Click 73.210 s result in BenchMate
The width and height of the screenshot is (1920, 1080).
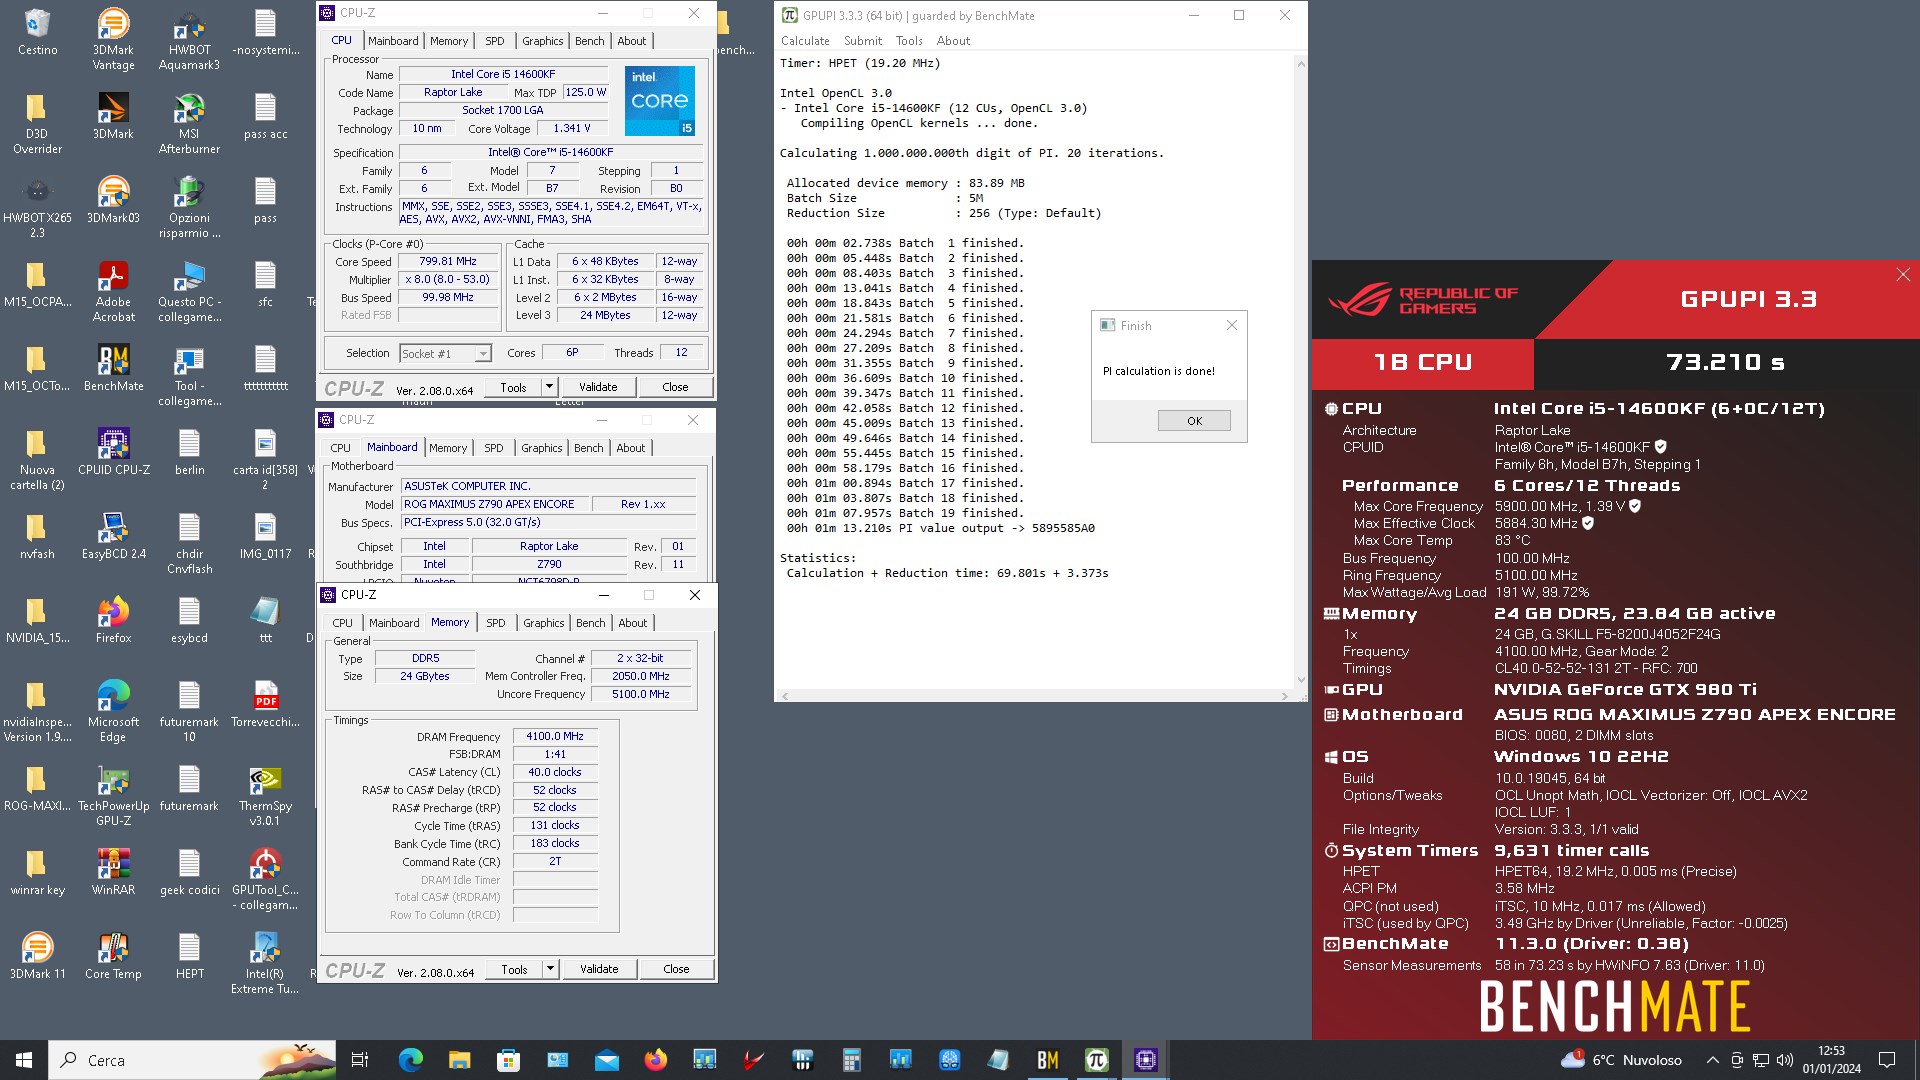click(1725, 363)
